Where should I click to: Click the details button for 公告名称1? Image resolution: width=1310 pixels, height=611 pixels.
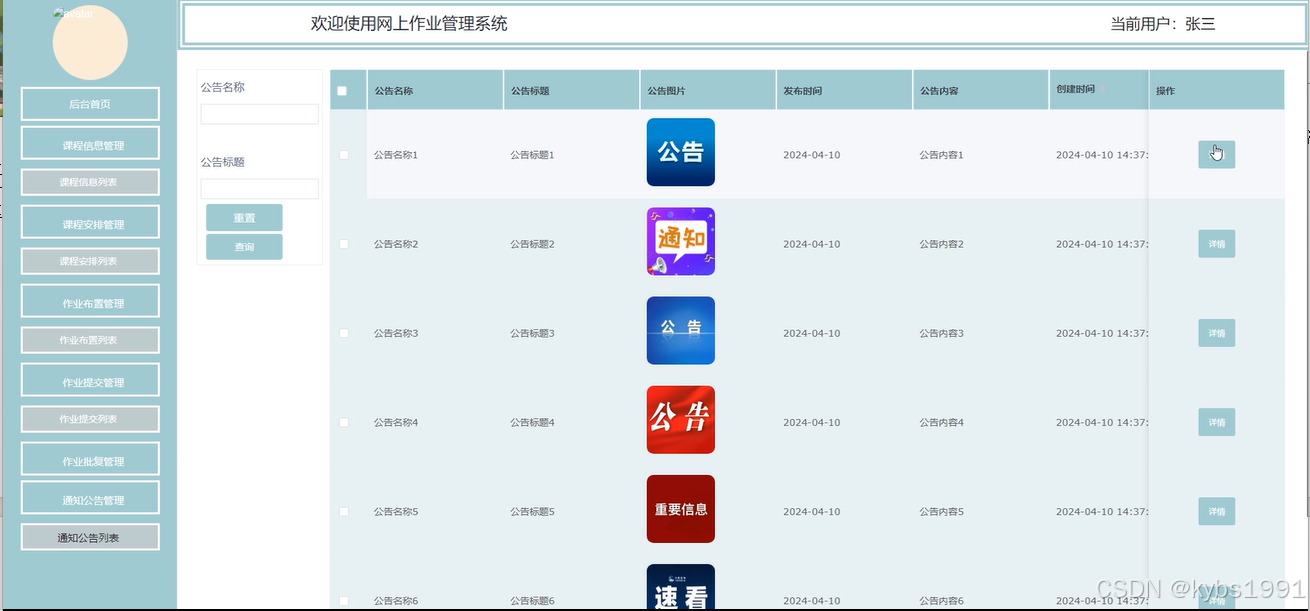(x=1216, y=155)
